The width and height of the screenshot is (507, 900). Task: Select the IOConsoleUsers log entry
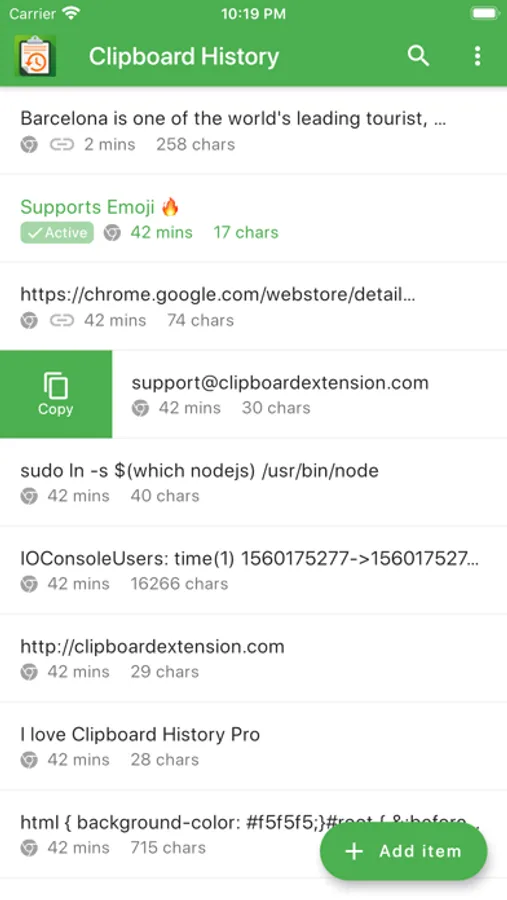(x=253, y=570)
